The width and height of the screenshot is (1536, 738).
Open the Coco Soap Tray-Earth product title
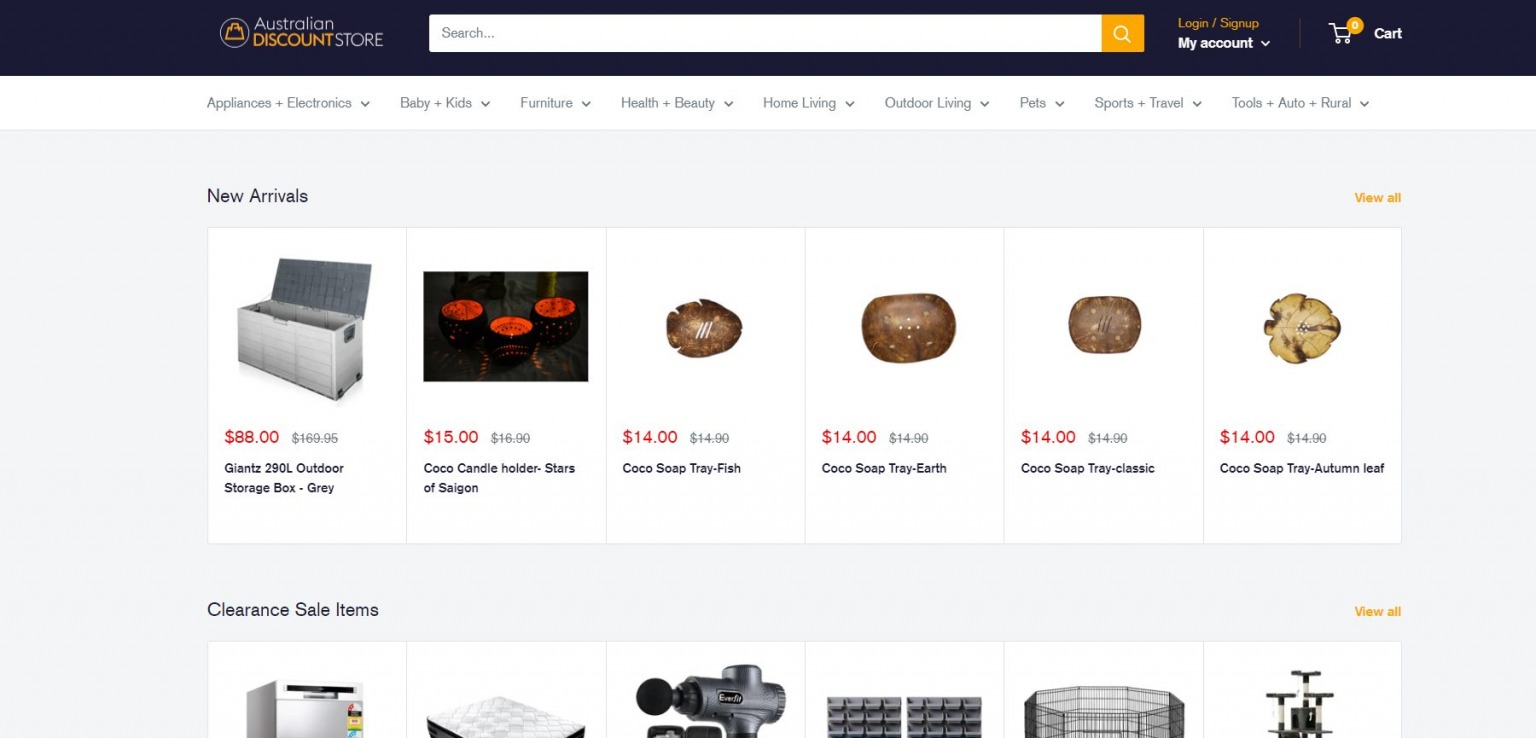884,468
